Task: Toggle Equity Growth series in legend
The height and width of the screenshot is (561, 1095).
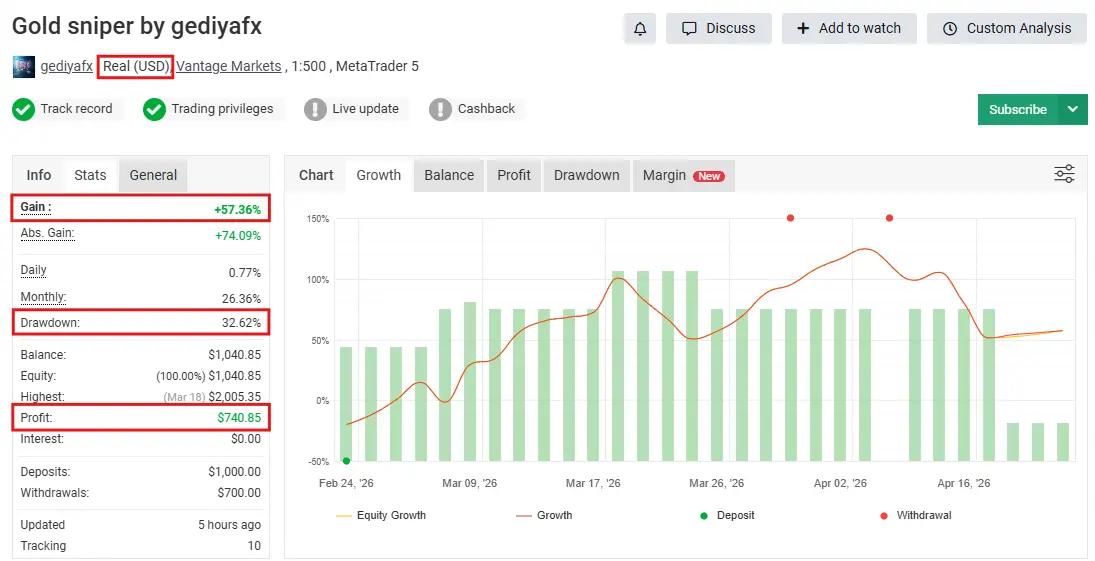Action: point(380,515)
